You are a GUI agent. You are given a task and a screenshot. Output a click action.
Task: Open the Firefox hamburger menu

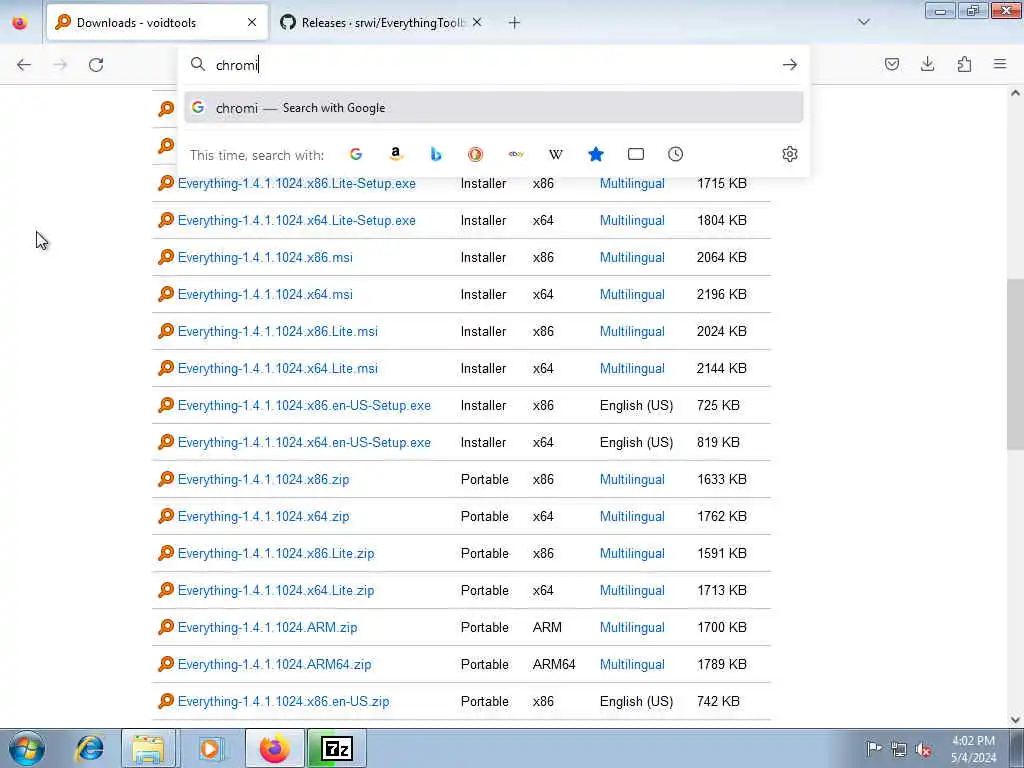(x=1000, y=64)
